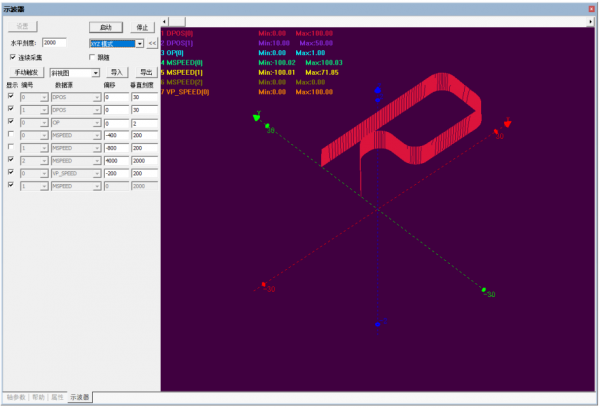
Task: Click the 手动触发 manual trigger button
Action: (27, 73)
